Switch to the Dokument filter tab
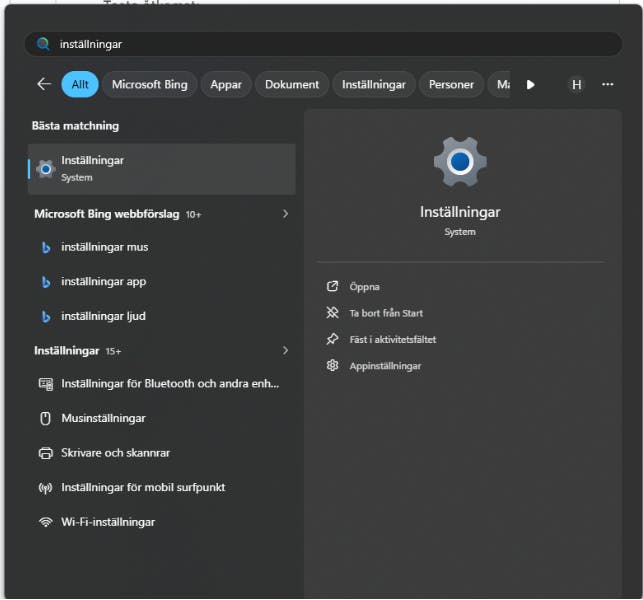This screenshot has width=643, height=600. (x=292, y=85)
